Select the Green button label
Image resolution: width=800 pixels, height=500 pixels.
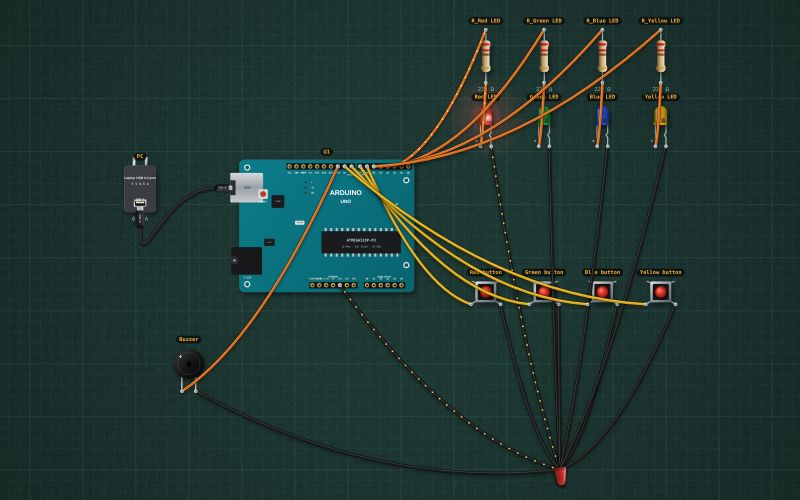(544, 272)
